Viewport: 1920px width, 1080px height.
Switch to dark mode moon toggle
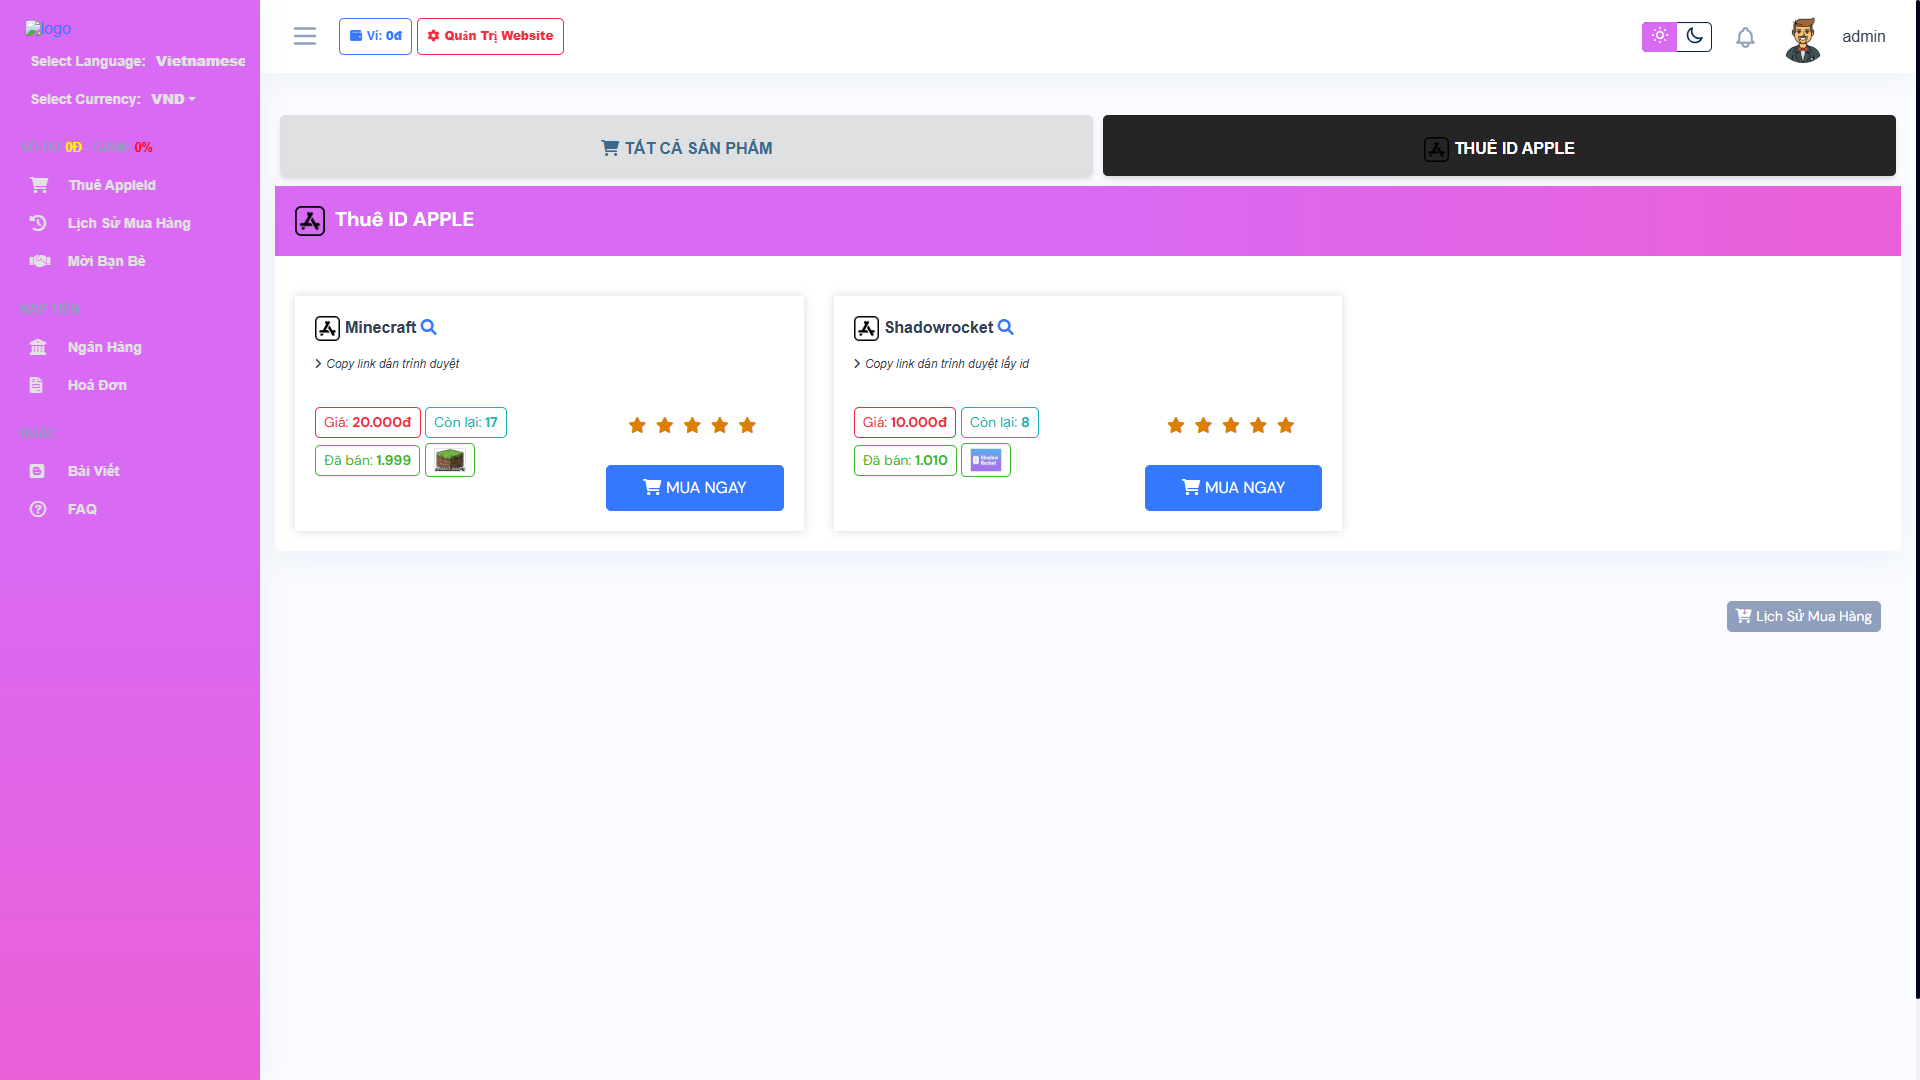click(1694, 36)
